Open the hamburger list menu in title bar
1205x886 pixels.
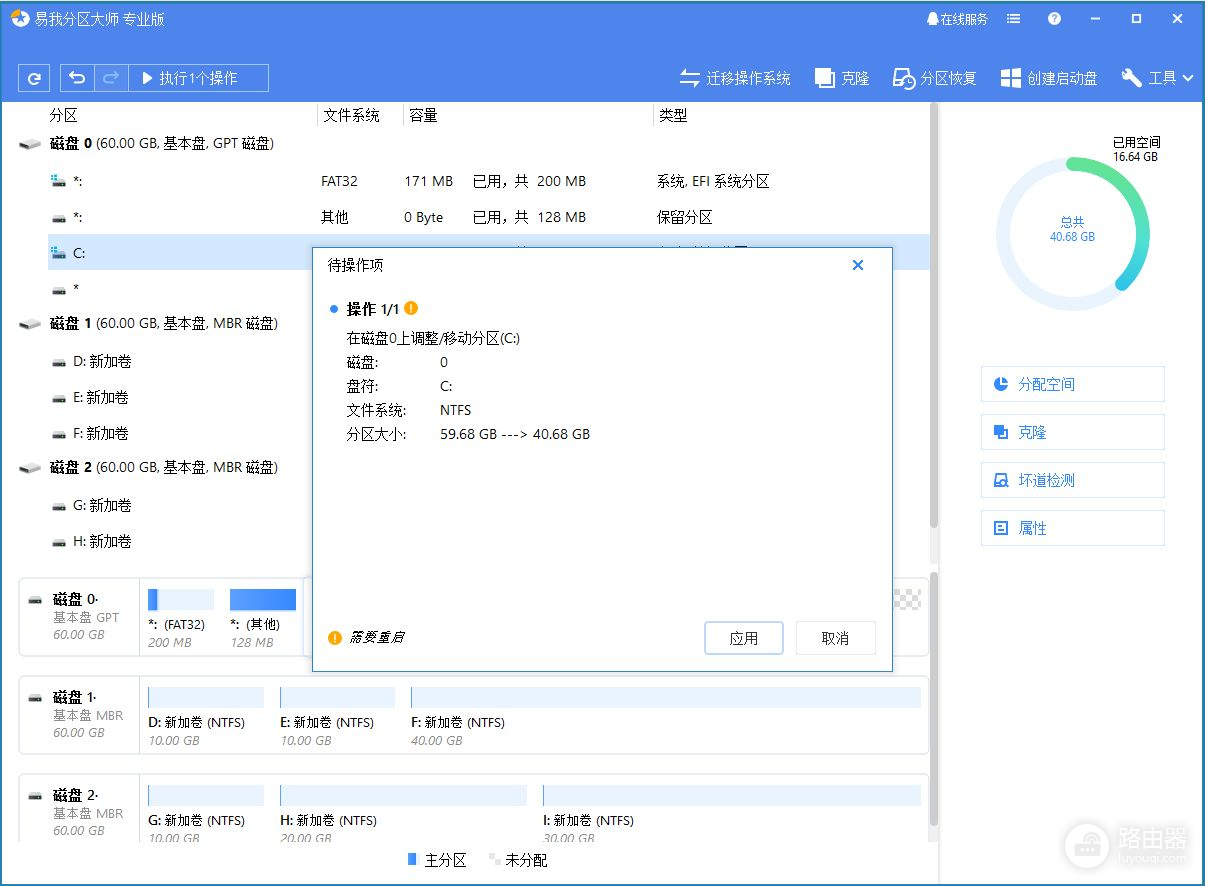(1014, 19)
